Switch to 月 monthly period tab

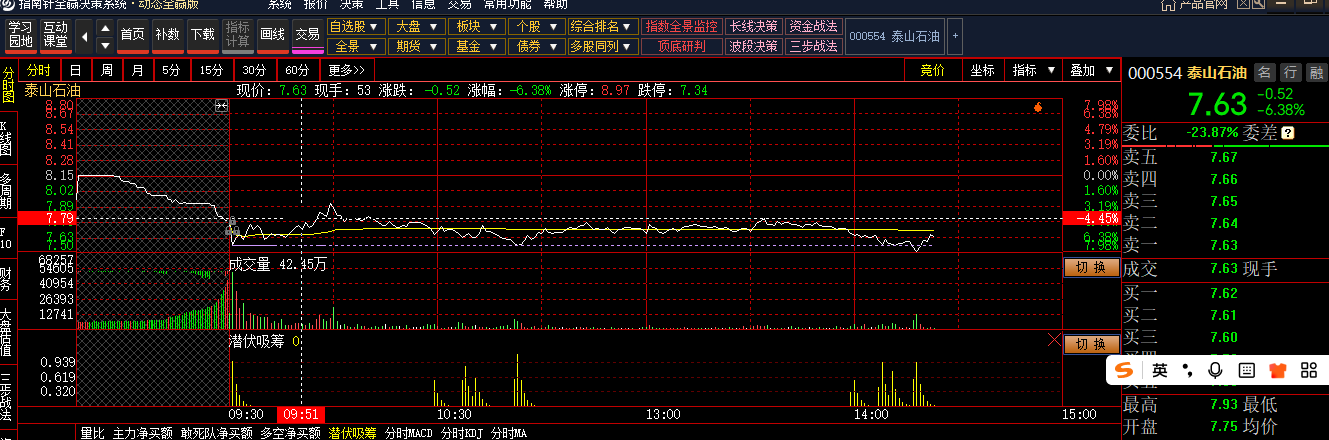[x=137, y=70]
